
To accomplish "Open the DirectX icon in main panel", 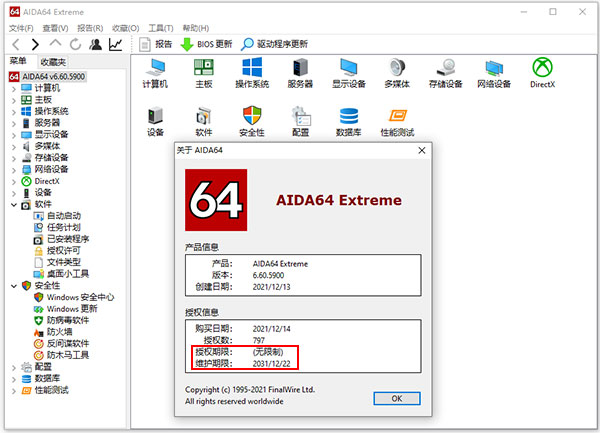I will (542, 73).
